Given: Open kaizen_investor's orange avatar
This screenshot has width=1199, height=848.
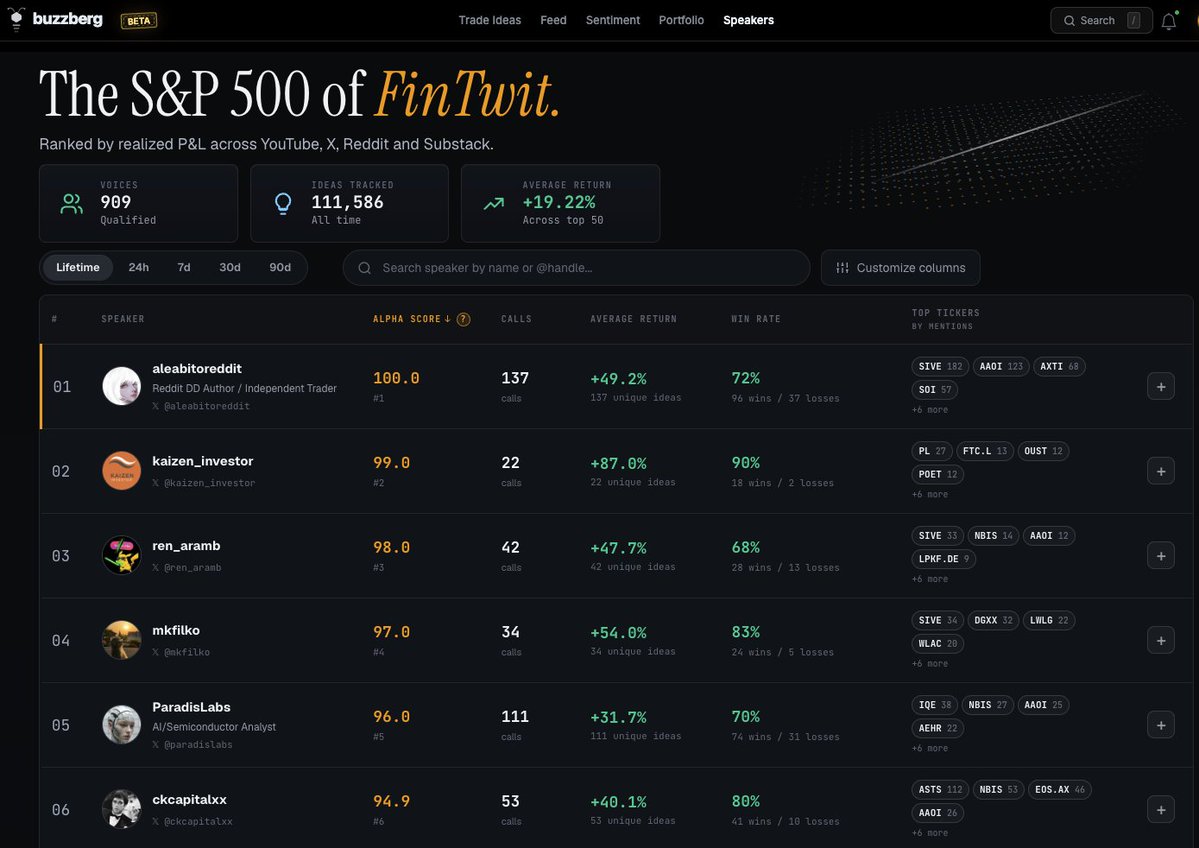Looking at the screenshot, I should click(122, 470).
